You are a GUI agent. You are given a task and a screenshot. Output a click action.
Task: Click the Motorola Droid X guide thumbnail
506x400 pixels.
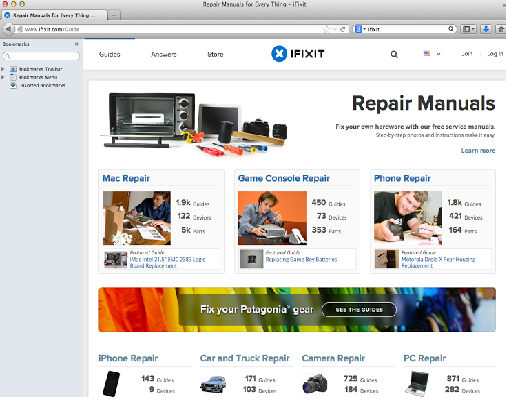[387, 259]
